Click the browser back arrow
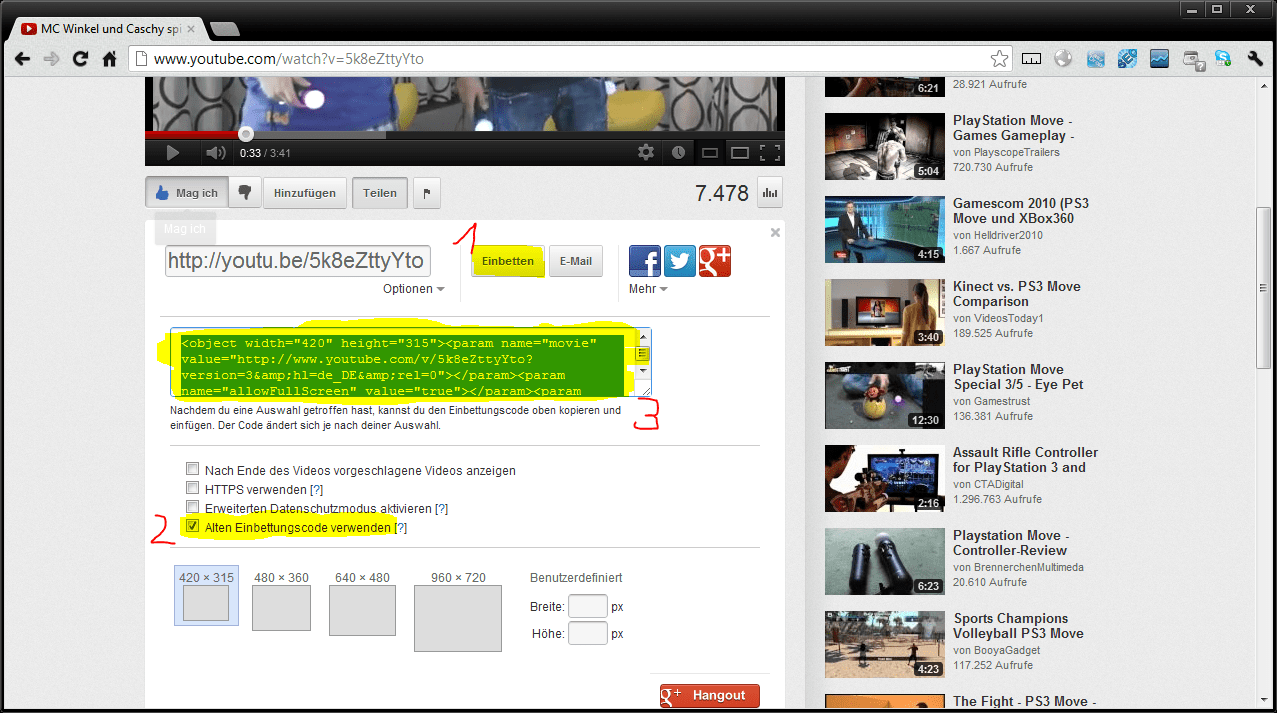This screenshot has height=713, width=1277. (x=22, y=58)
